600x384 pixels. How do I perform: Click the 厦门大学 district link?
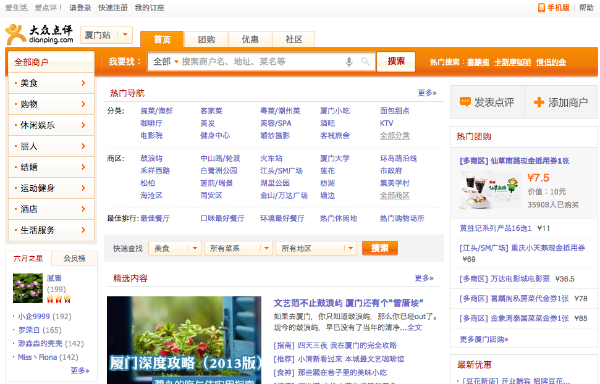(x=334, y=158)
